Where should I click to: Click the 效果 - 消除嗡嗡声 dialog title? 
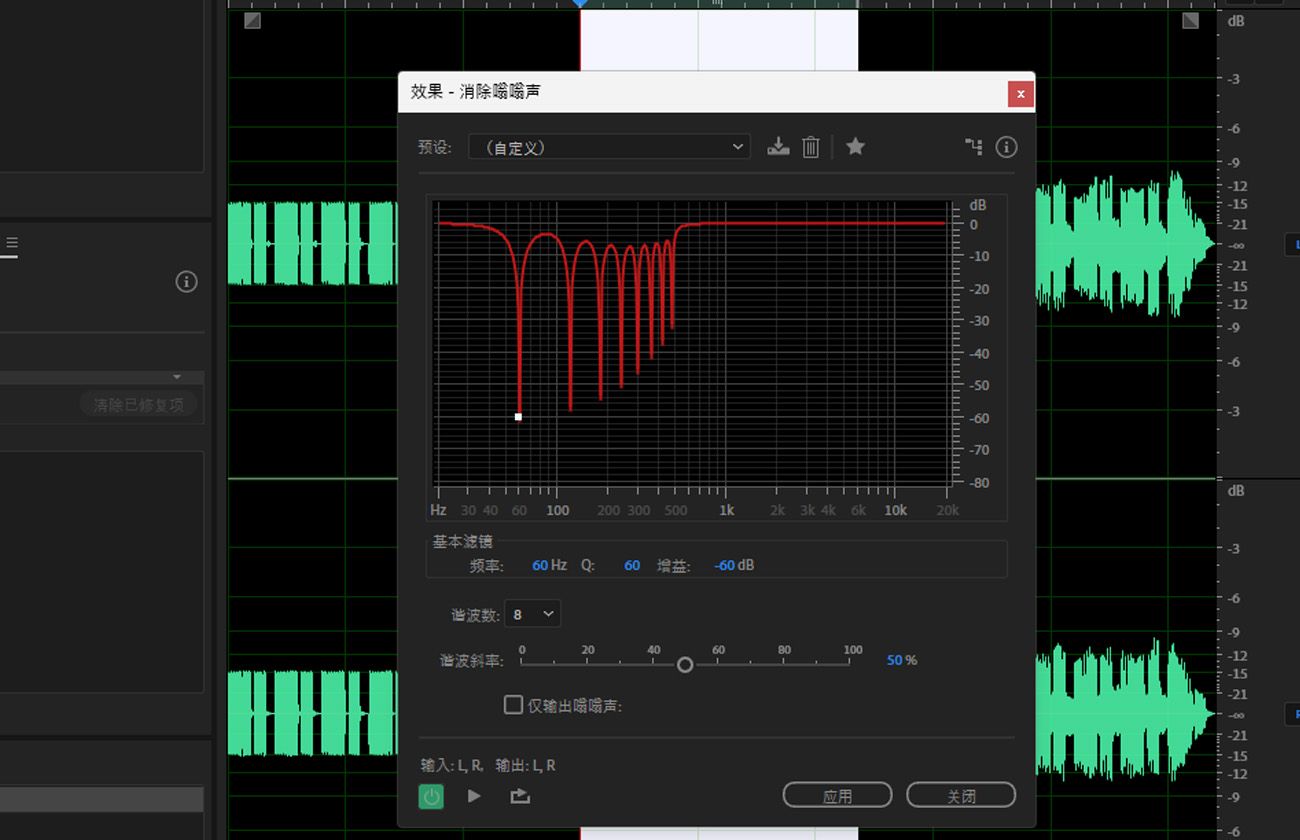[476, 92]
